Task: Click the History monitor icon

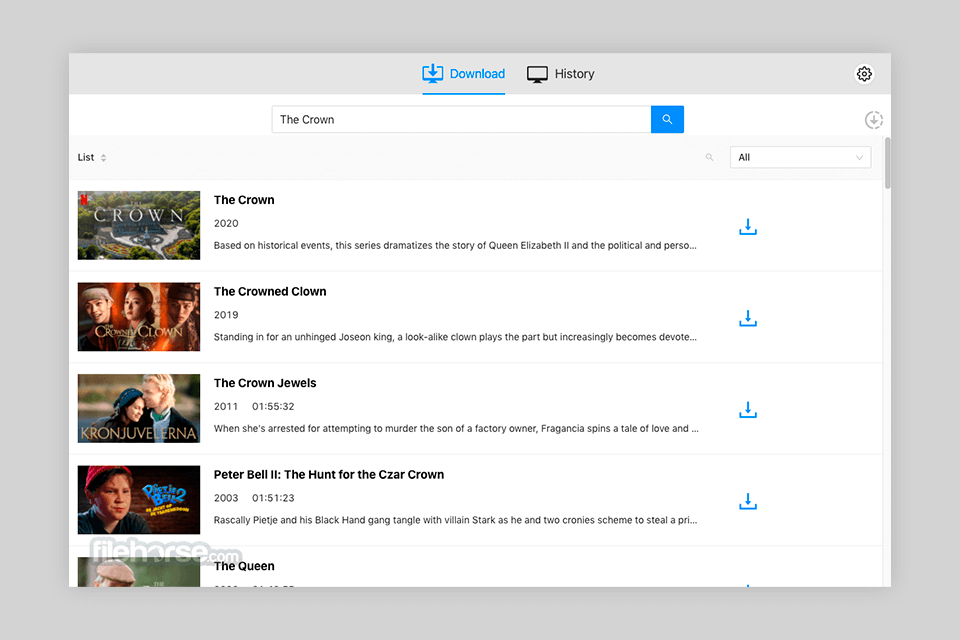Action: 537,74
